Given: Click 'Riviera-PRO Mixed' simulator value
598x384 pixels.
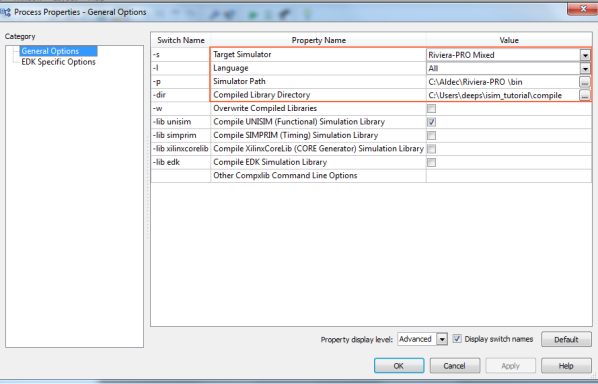Looking at the screenshot, I should click(461, 55).
